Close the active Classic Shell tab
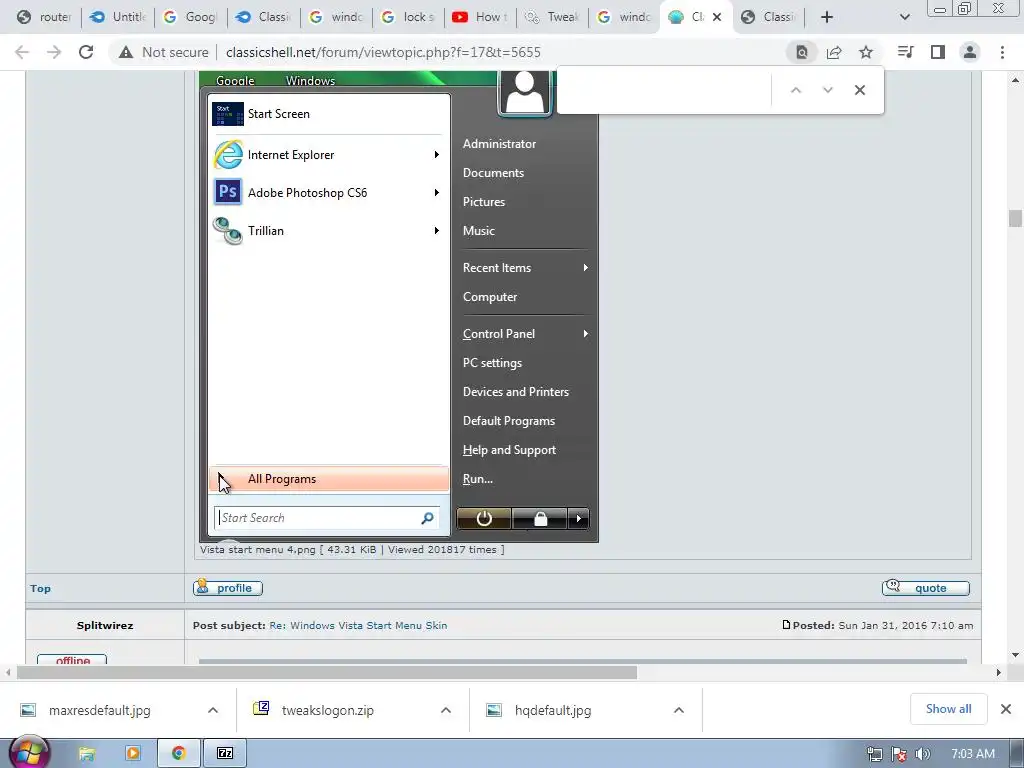 [x=716, y=17]
